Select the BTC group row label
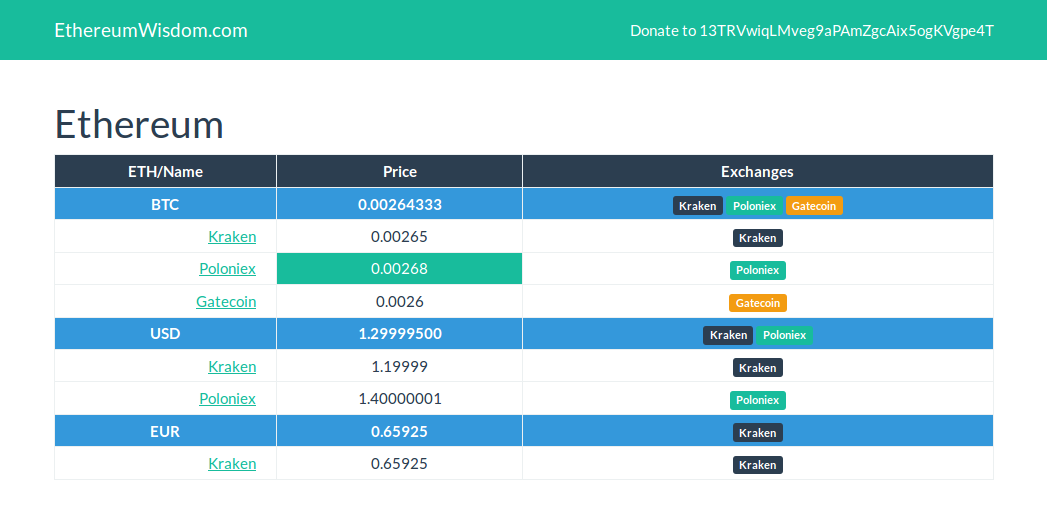This screenshot has width=1047, height=521. pyautogui.click(x=166, y=204)
